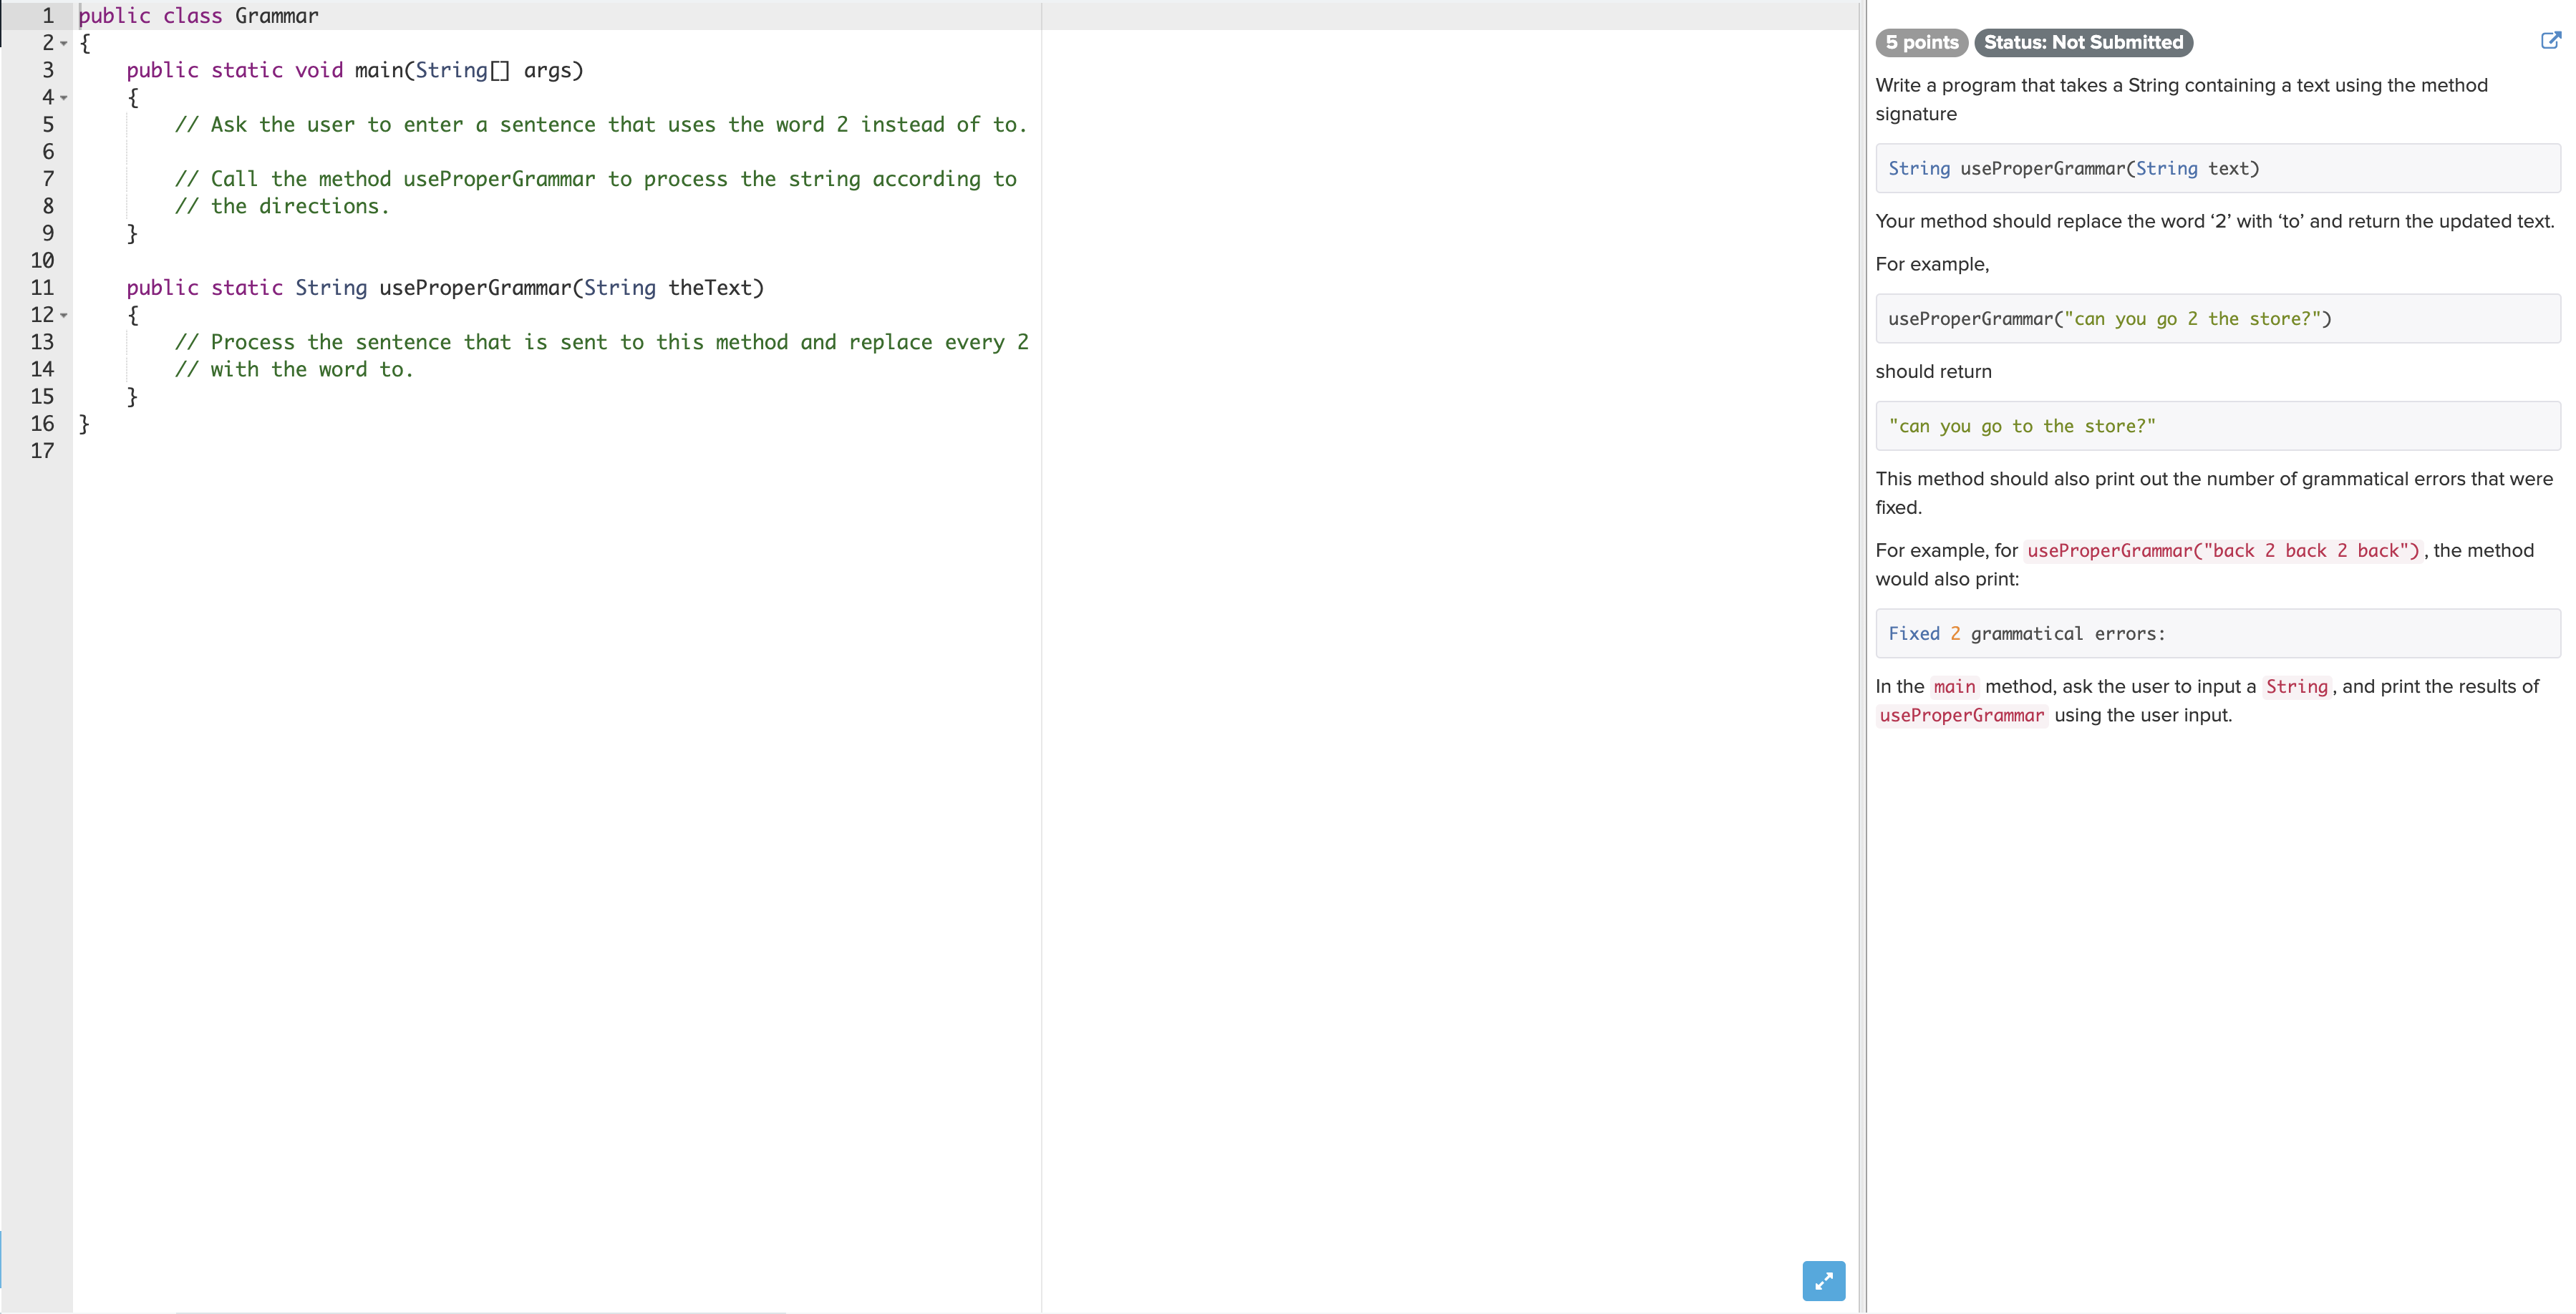2576x1314 pixels.
Task: Click the '5 points' badge
Action: (x=1921, y=42)
